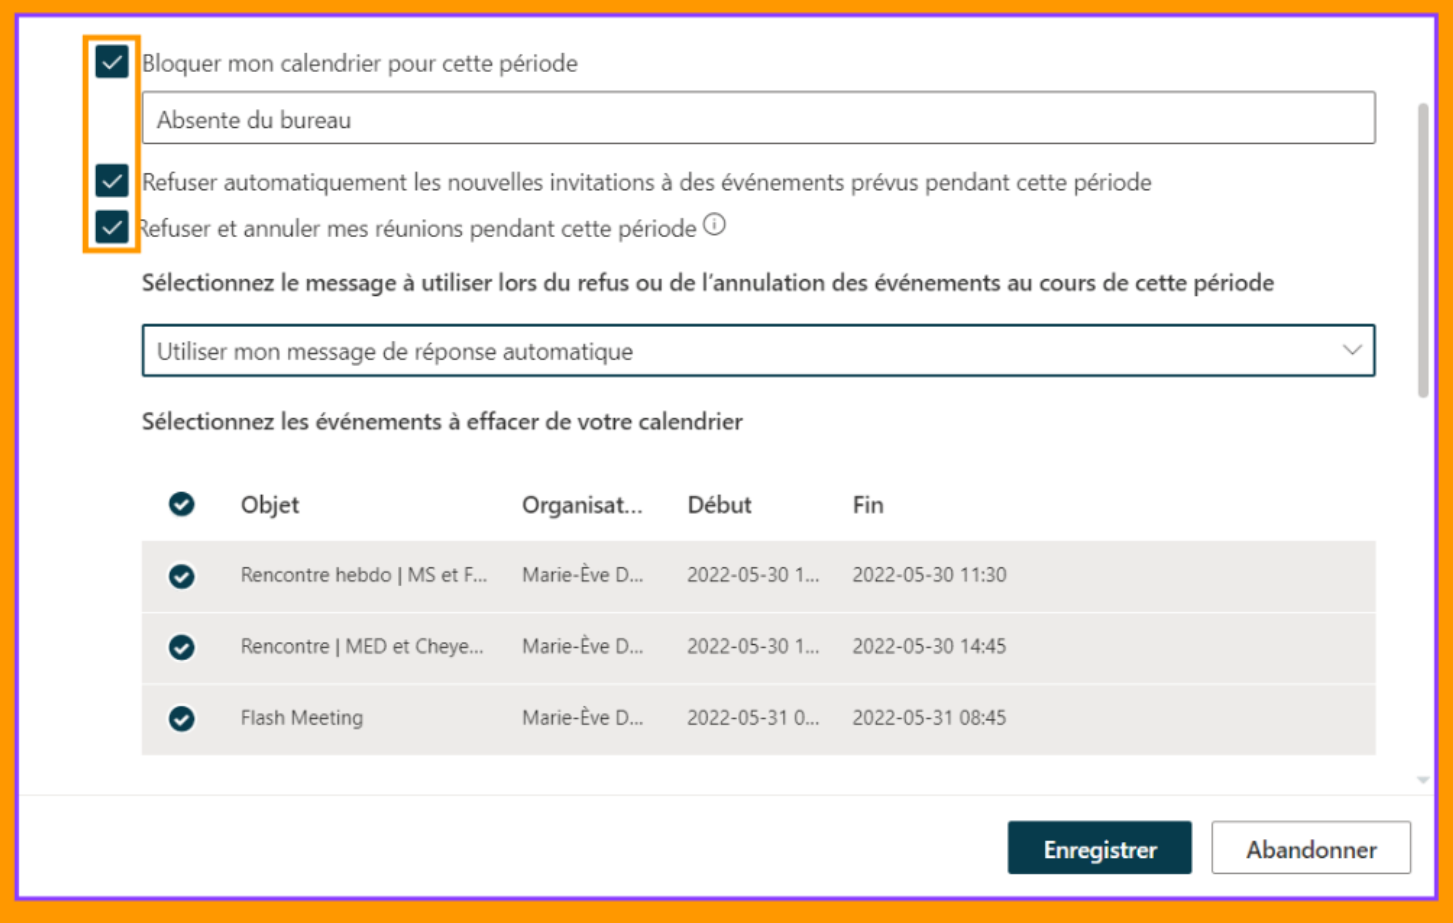The image size is (1453, 923).
Task: Click the "Absente du bureau" text field
Action: [760, 117]
